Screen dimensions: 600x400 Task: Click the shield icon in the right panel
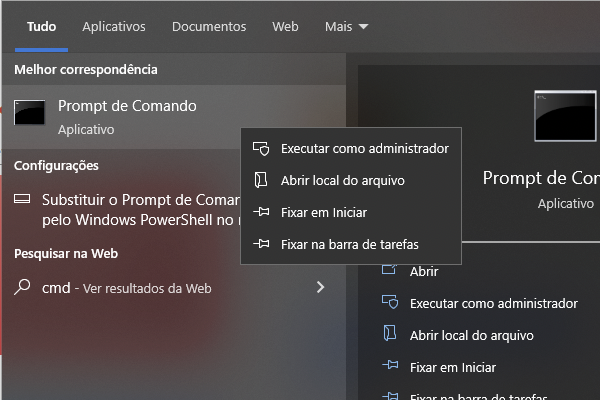point(390,302)
